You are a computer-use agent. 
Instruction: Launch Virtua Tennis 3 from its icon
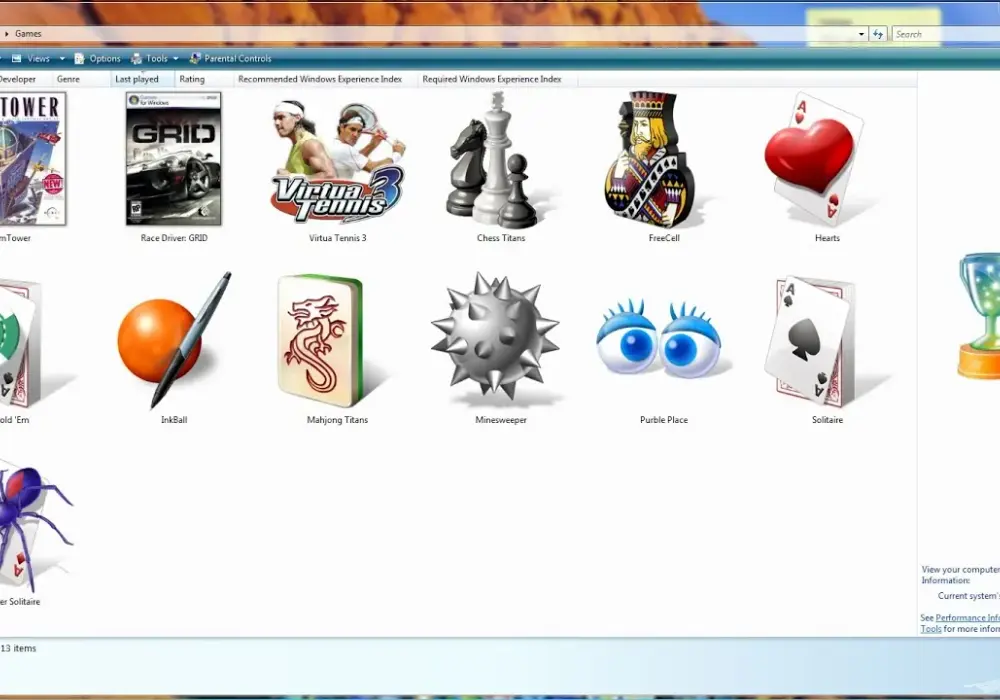pos(338,161)
